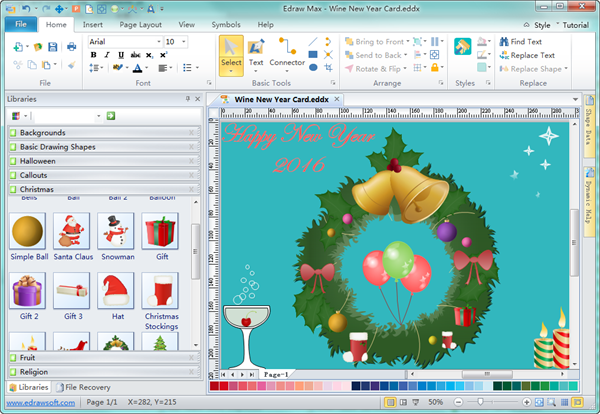Select the Select pointer tool

231,54
